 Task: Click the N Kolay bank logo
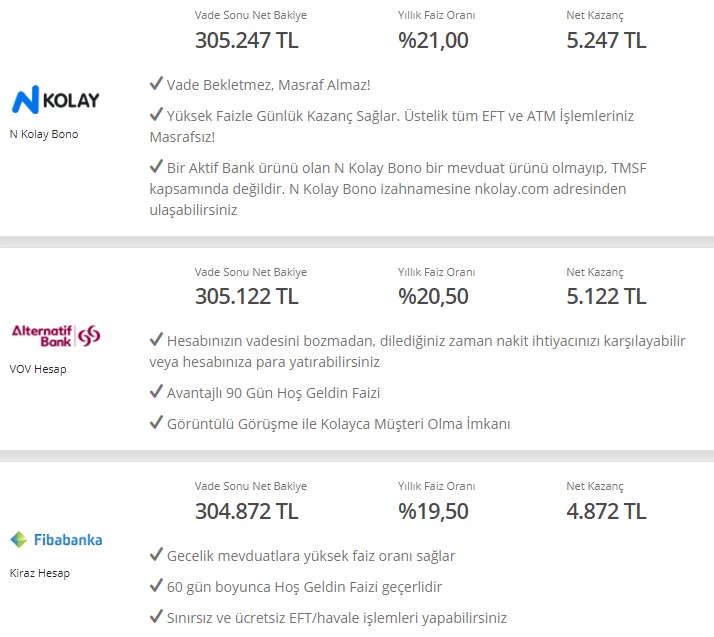[x=56, y=99]
